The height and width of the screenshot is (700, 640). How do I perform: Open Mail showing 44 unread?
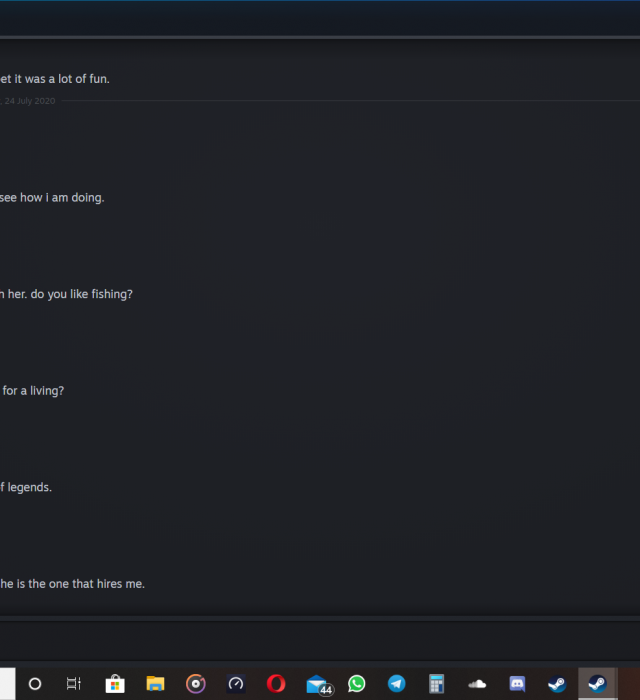click(x=318, y=685)
